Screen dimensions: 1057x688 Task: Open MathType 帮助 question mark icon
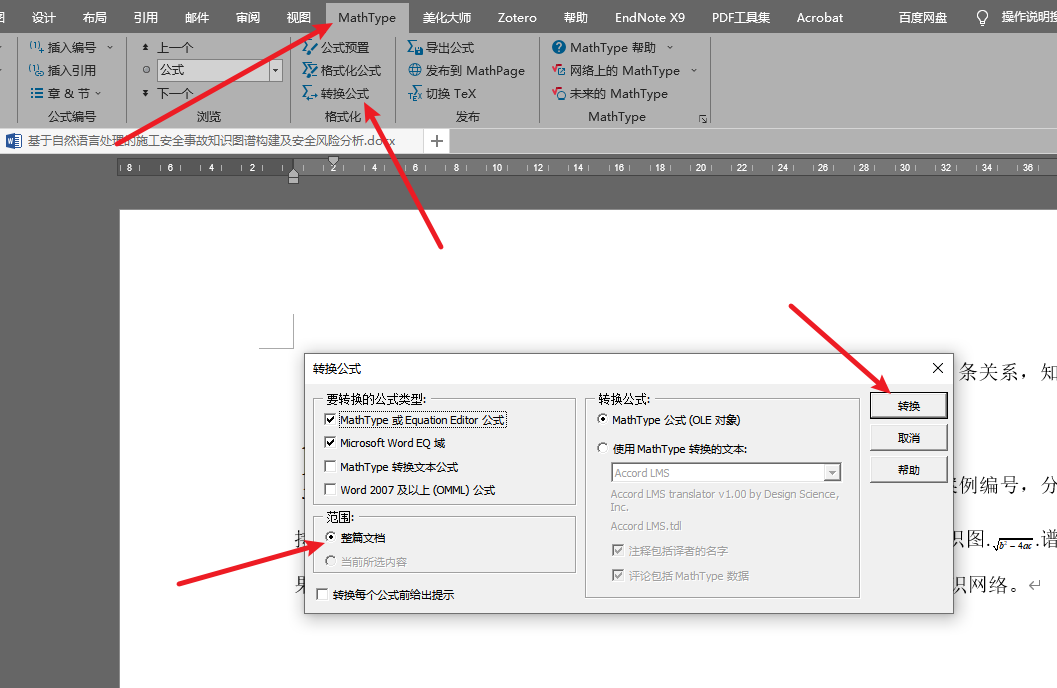pos(558,47)
